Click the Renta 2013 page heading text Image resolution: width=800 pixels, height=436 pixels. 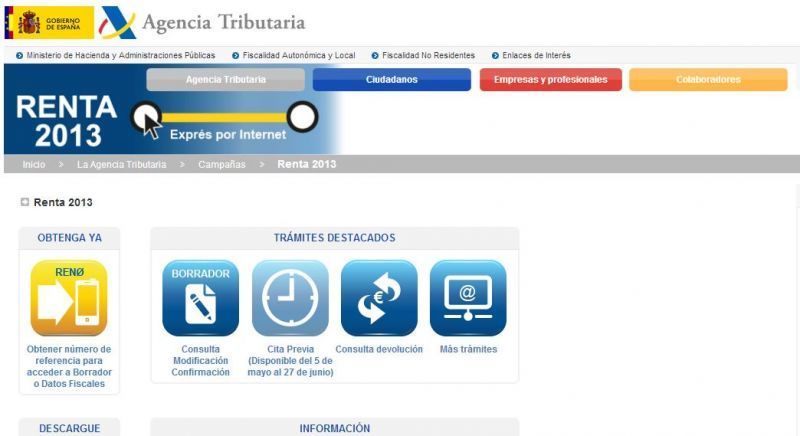[63, 202]
